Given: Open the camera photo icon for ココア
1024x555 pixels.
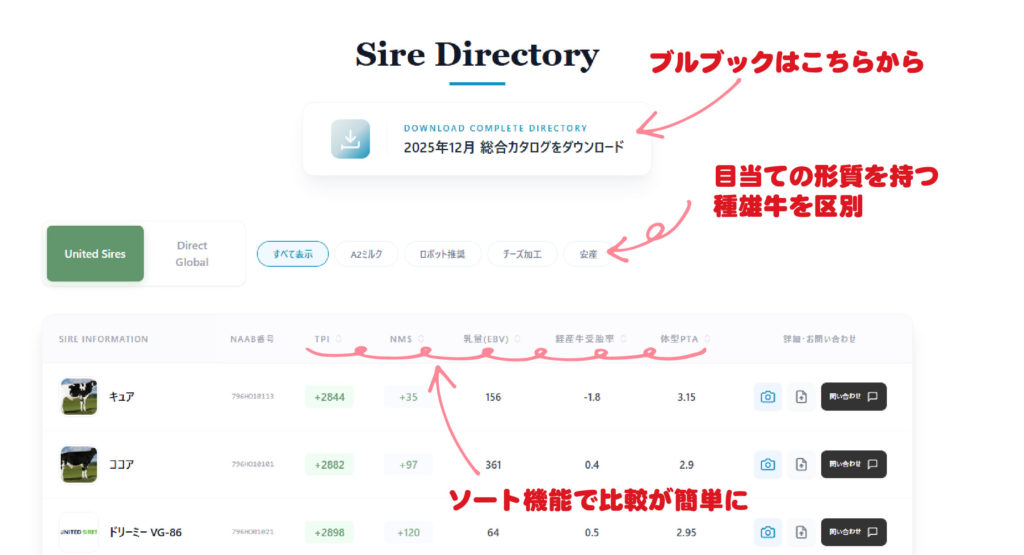Looking at the screenshot, I should click(767, 464).
